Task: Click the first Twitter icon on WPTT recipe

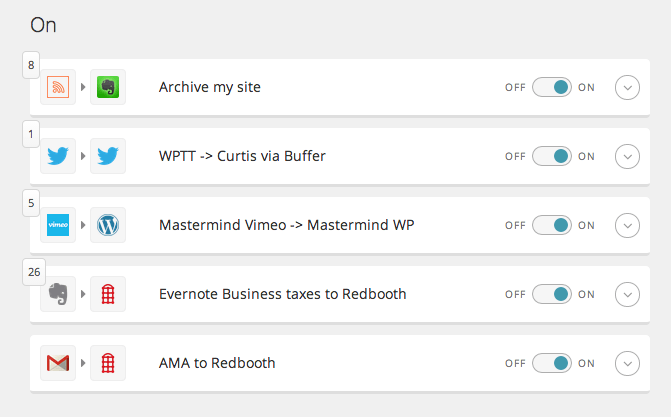Action: [x=58, y=156]
